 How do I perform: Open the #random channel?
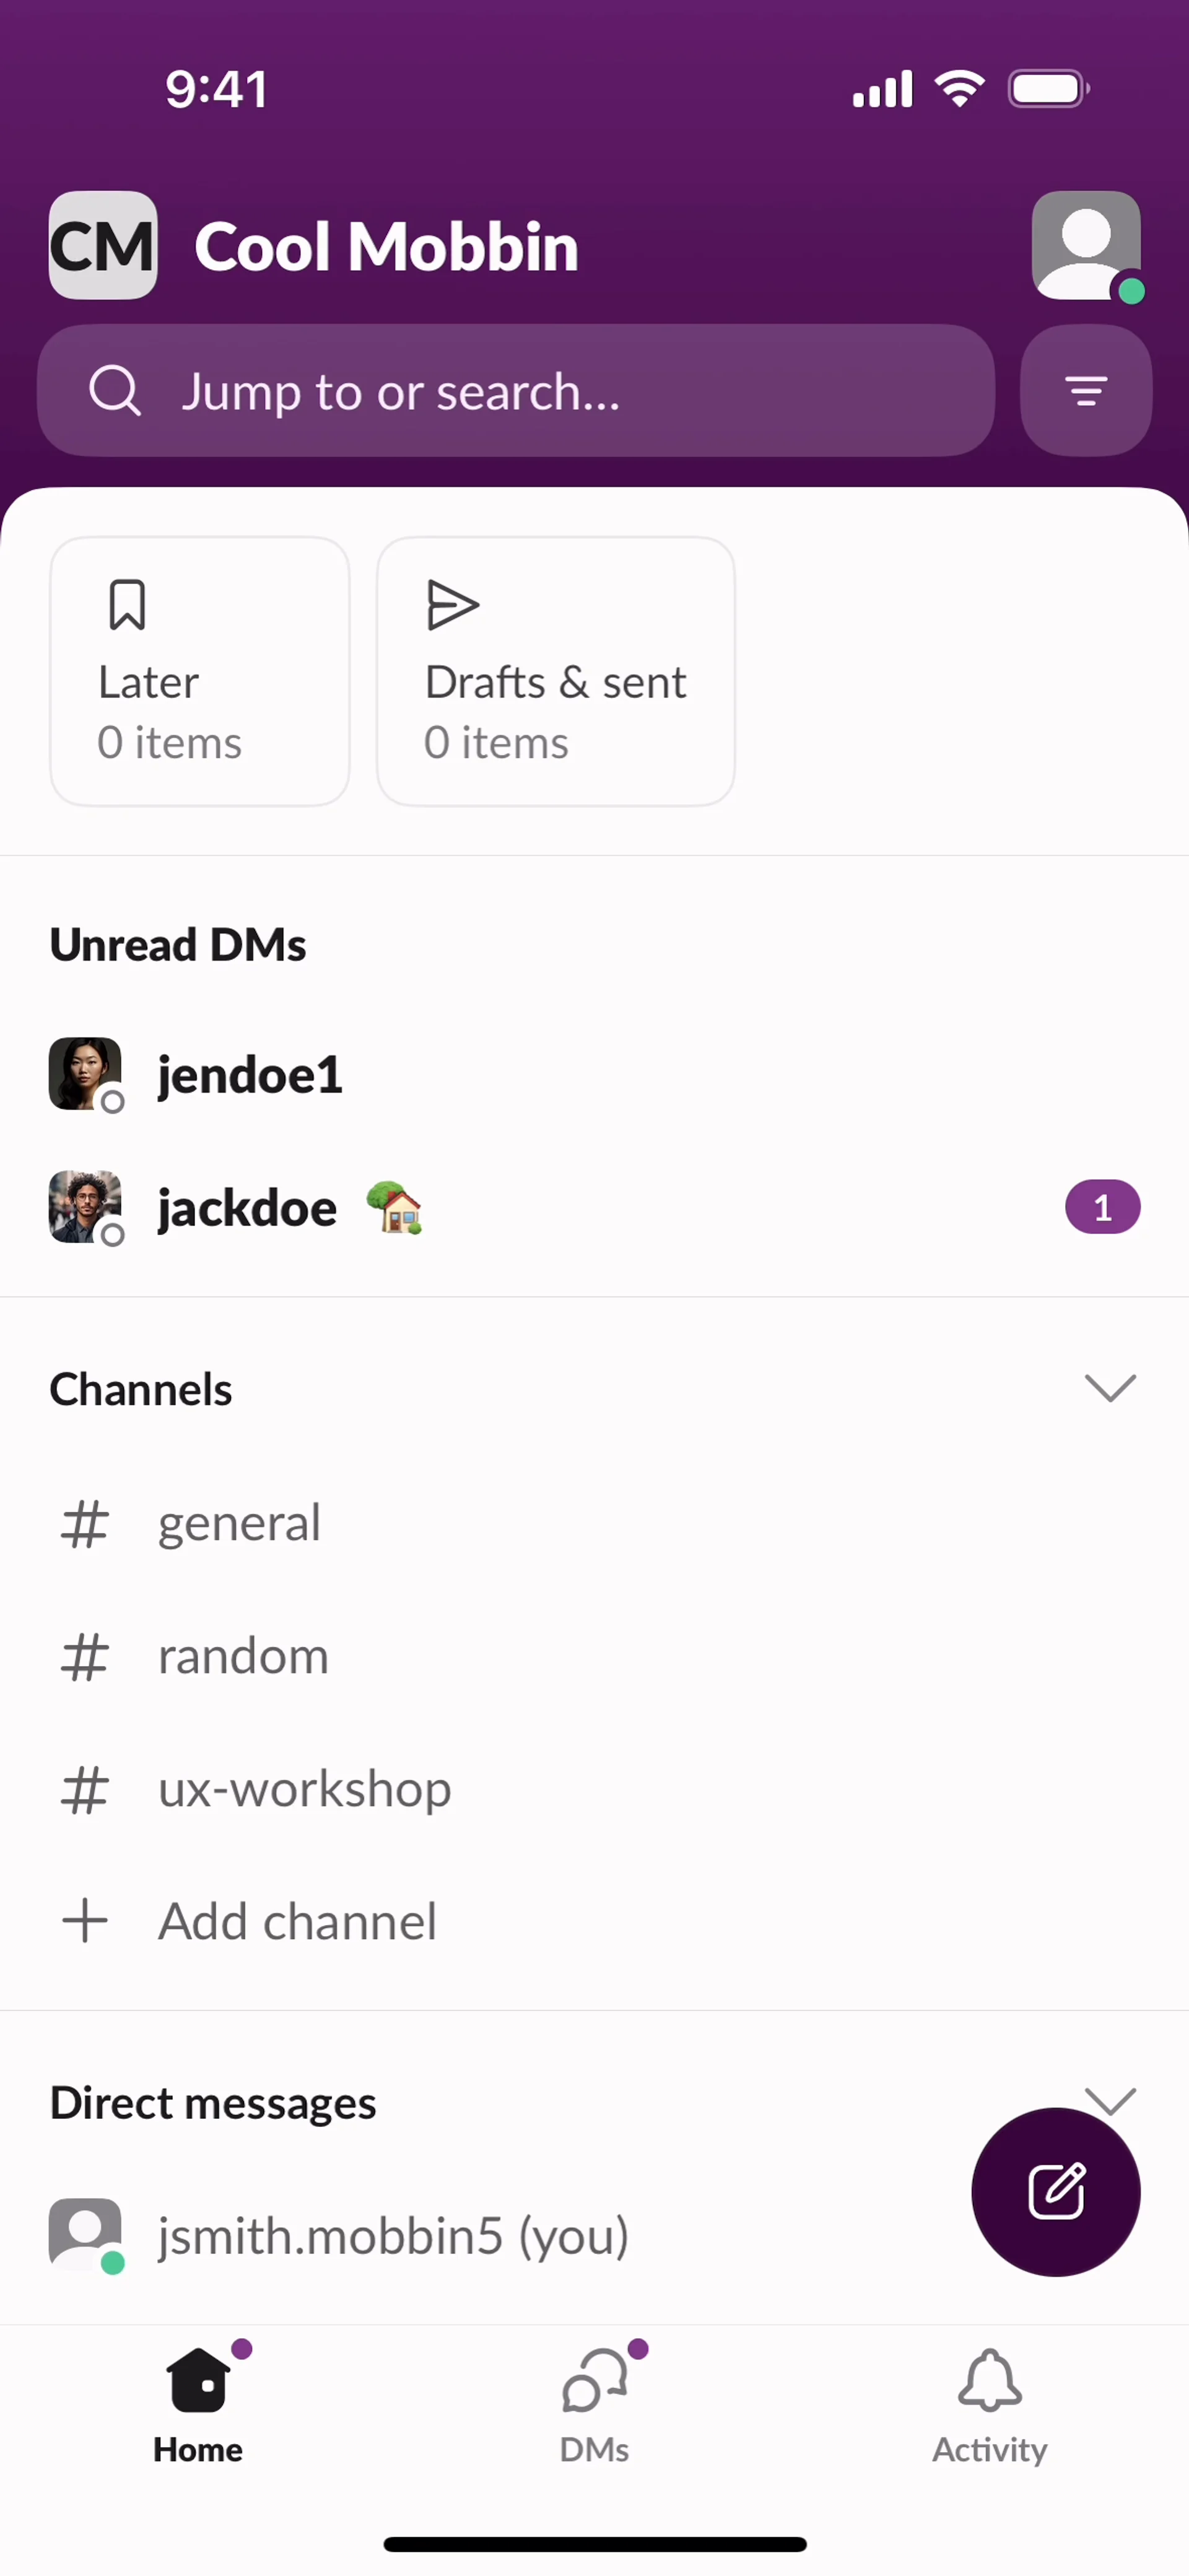(594, 1656)
